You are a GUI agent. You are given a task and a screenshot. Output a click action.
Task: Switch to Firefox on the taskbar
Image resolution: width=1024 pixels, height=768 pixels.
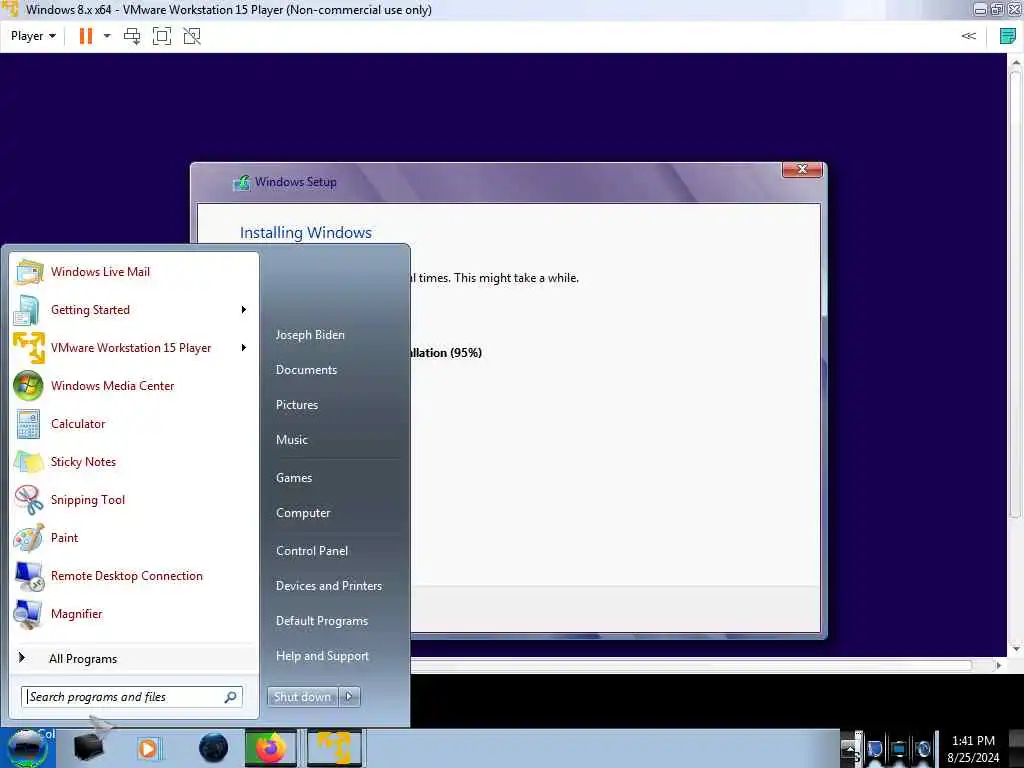coord(270,748)
